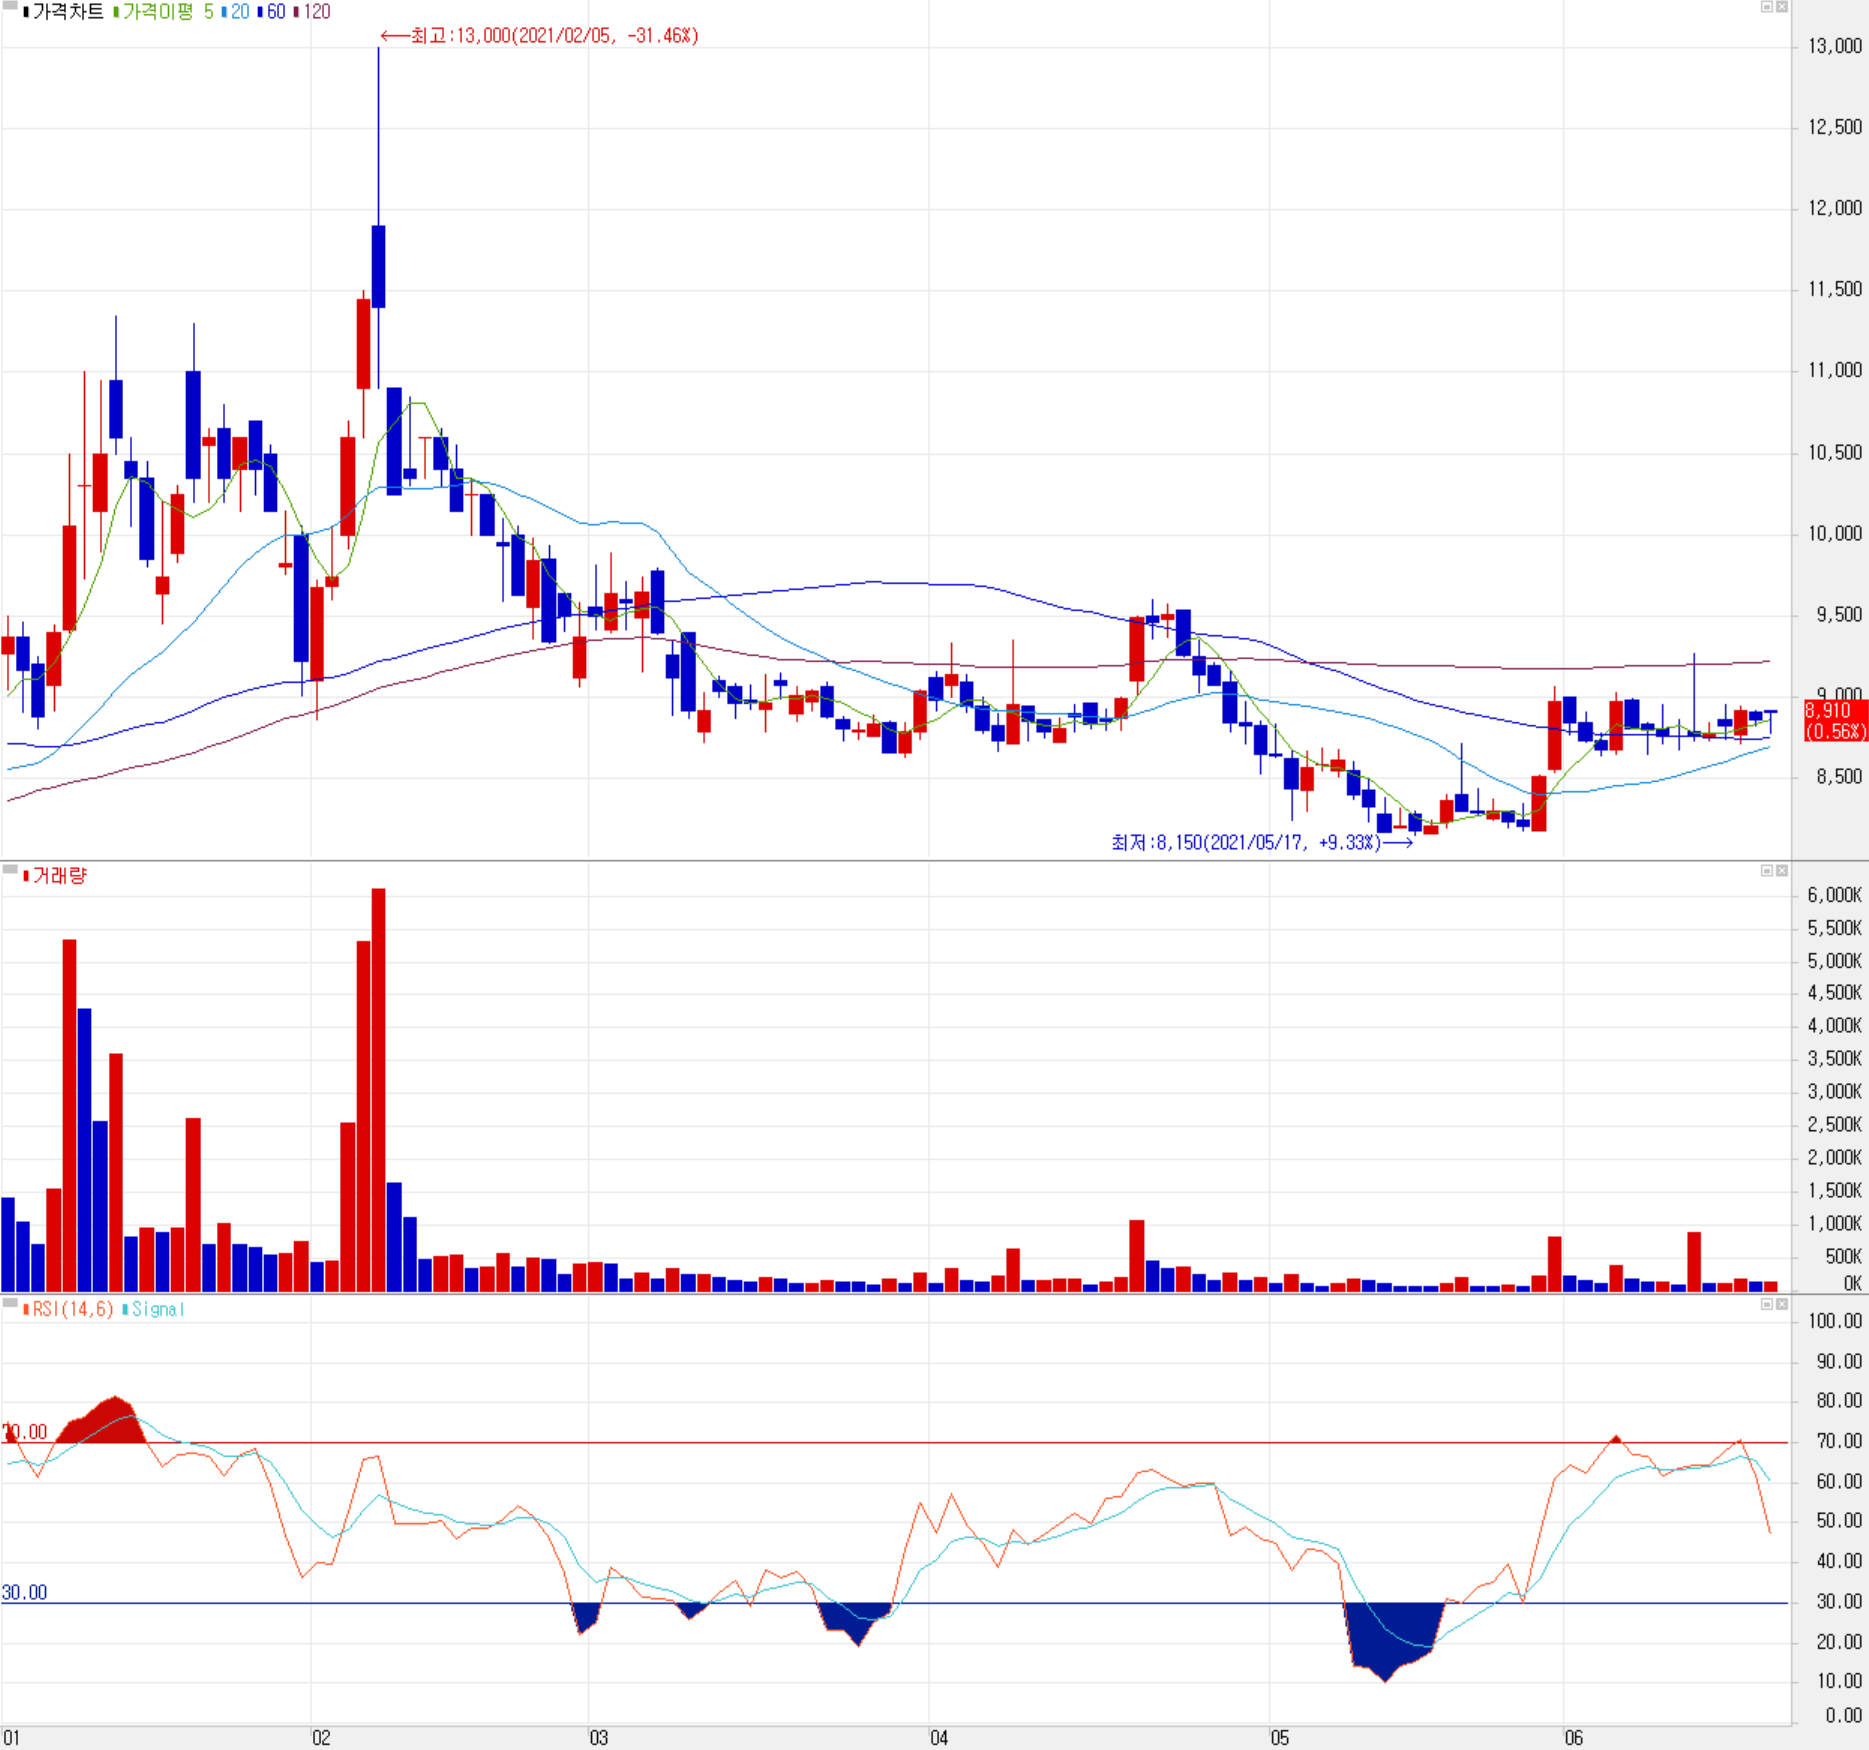Click the candlestick with the 13,000 high wick
The image size is (1869, 1750).
tap(378, 266)
